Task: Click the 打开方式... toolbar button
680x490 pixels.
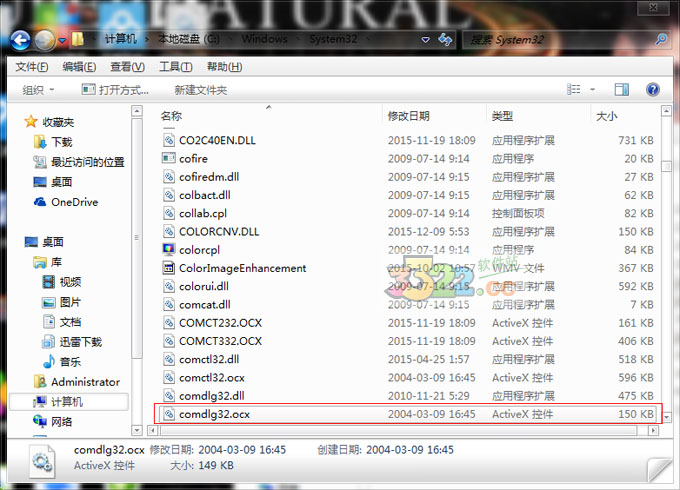Action: click(115, 90)
